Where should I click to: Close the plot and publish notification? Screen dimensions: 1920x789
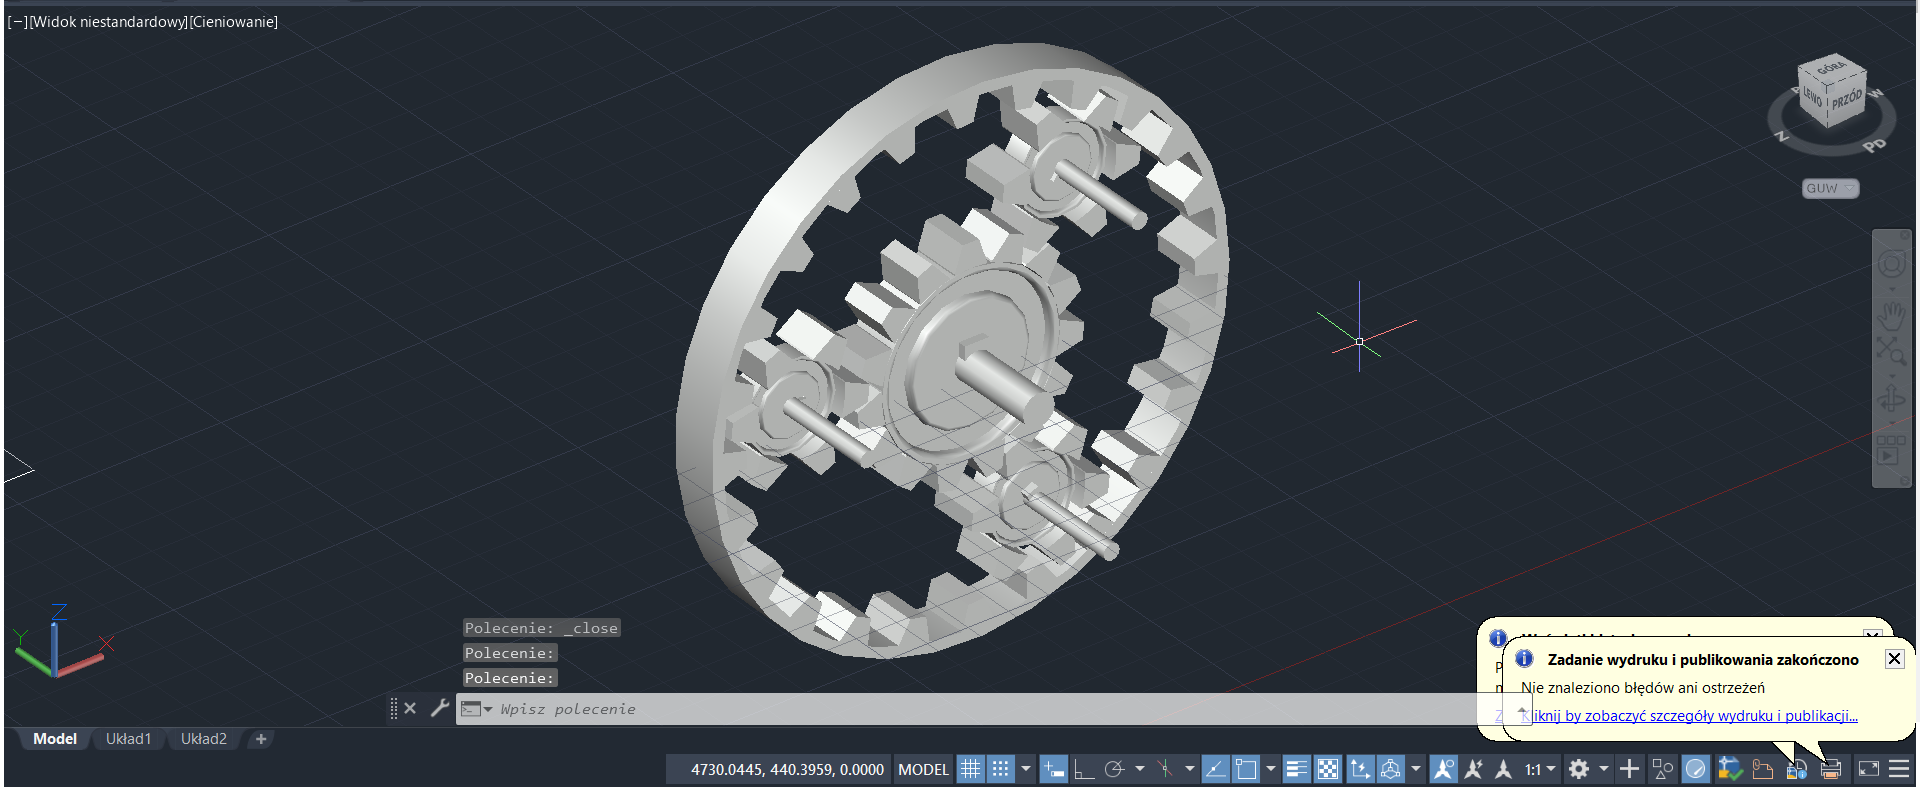click(1894, 658)
